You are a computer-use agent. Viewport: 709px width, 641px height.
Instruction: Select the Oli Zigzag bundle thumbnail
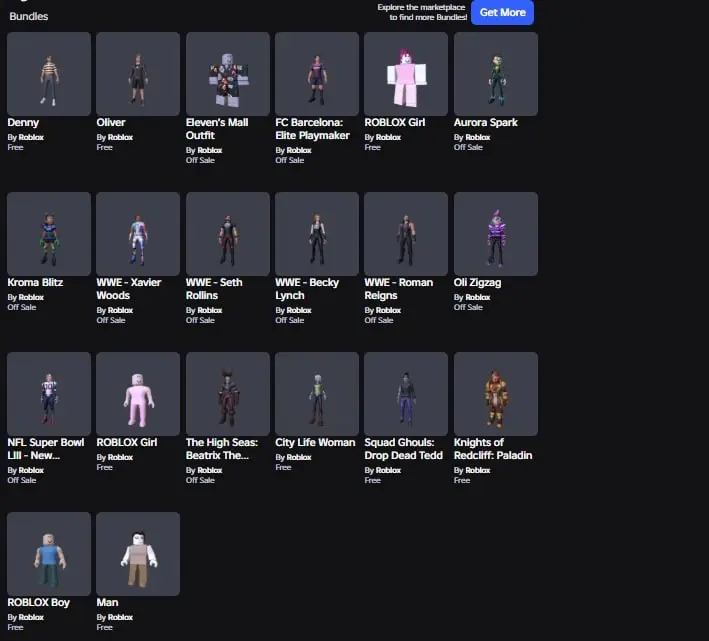(496, 234)
